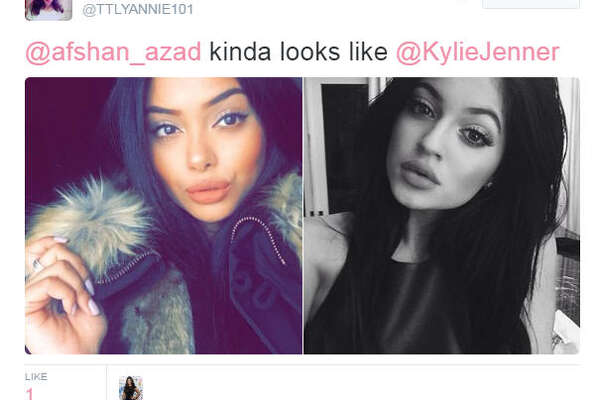Viewport: 600px width, 400px height.
Task: Click the tweet text 'kinda looks like'
Action: point(298,52)
